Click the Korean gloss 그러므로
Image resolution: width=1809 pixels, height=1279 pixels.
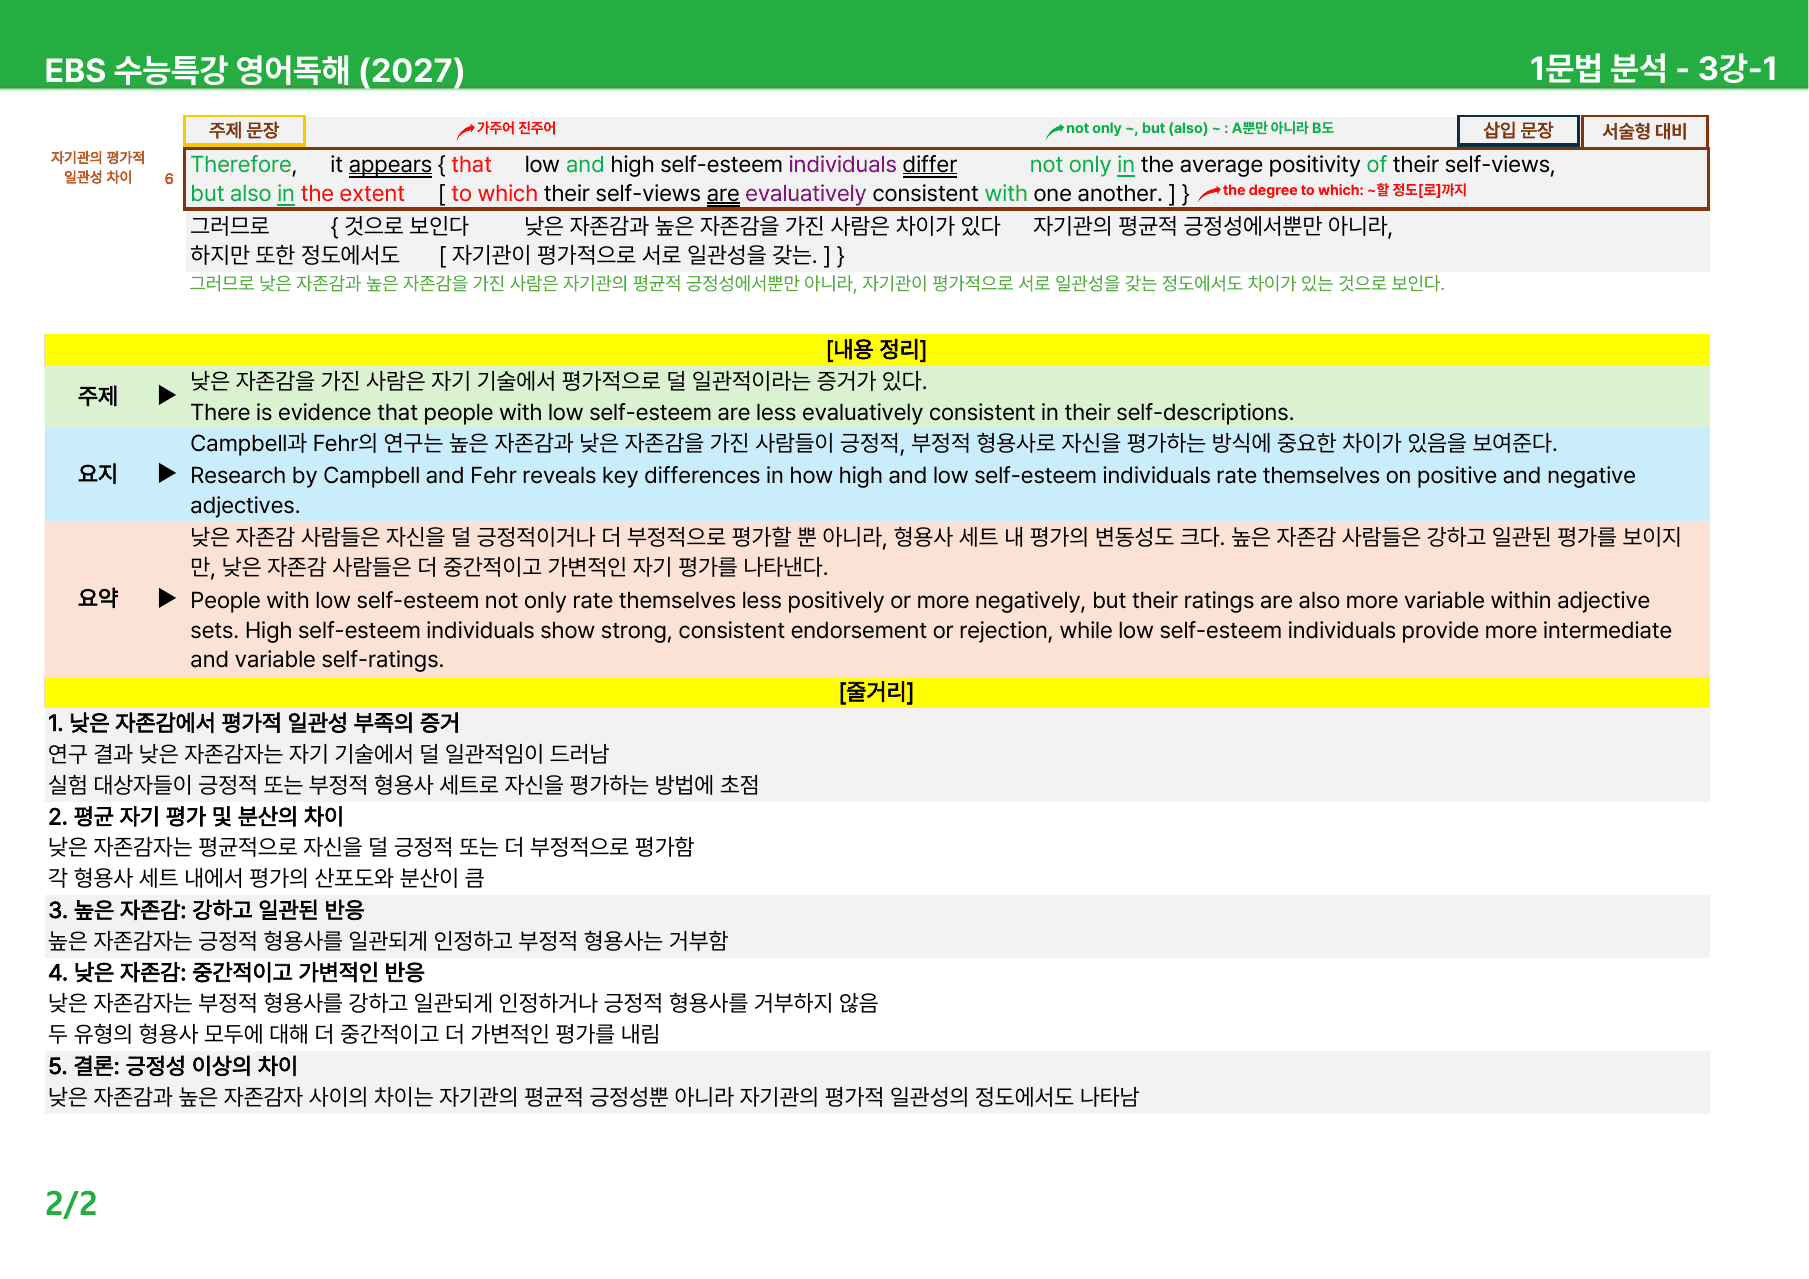click(x=230, y=226)
